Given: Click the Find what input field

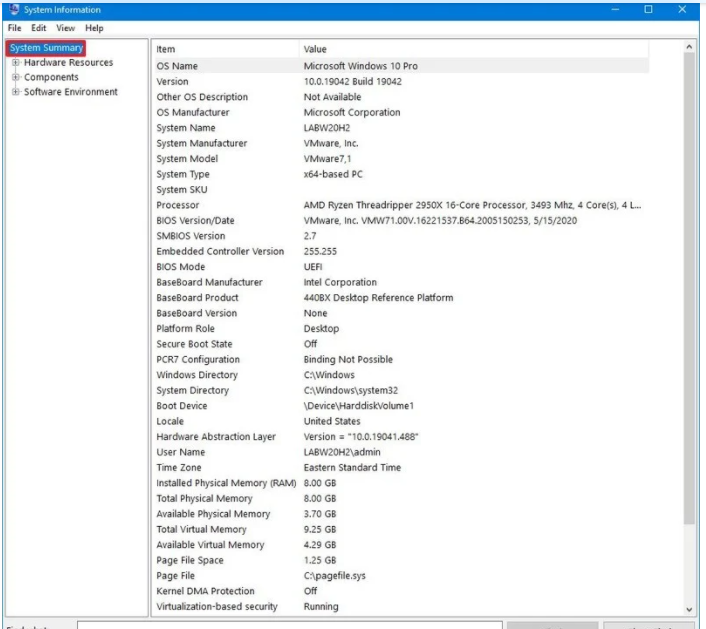Looking at the screenshot, I should click(x=290, y=625).
